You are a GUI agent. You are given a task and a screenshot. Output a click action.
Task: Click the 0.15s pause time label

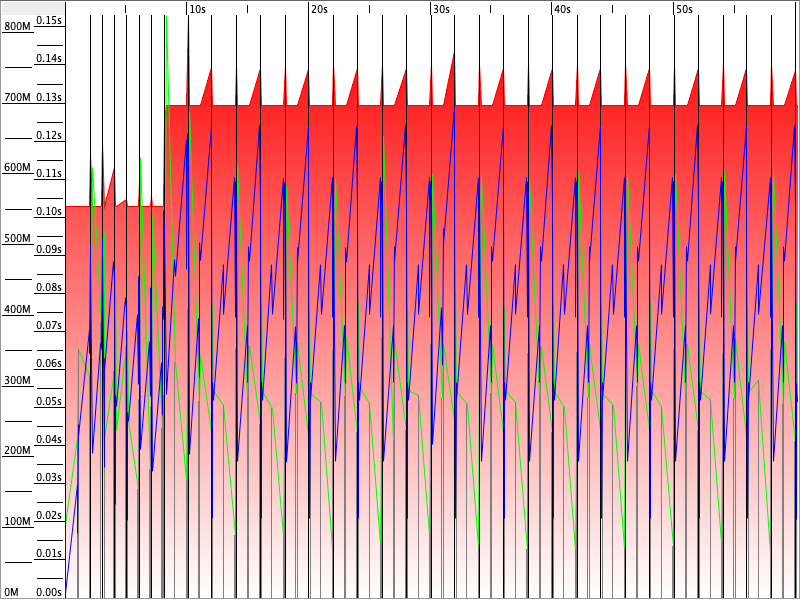pyautogui.click(x=49, y=20)
